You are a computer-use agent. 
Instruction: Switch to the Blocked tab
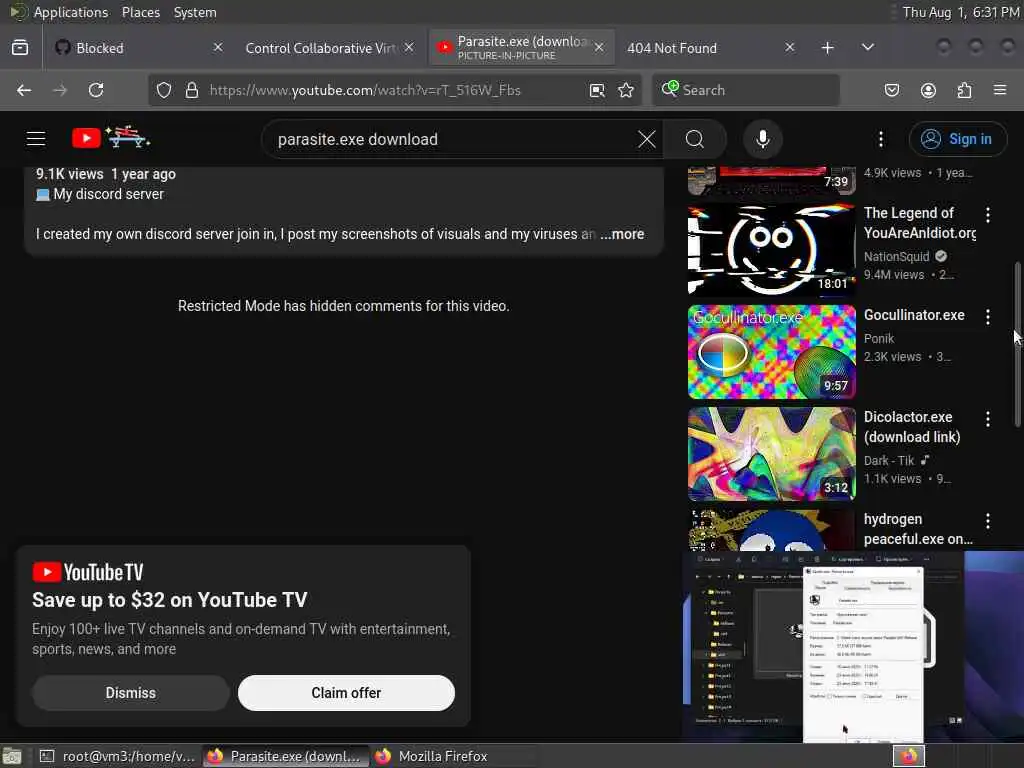(137, 48)
